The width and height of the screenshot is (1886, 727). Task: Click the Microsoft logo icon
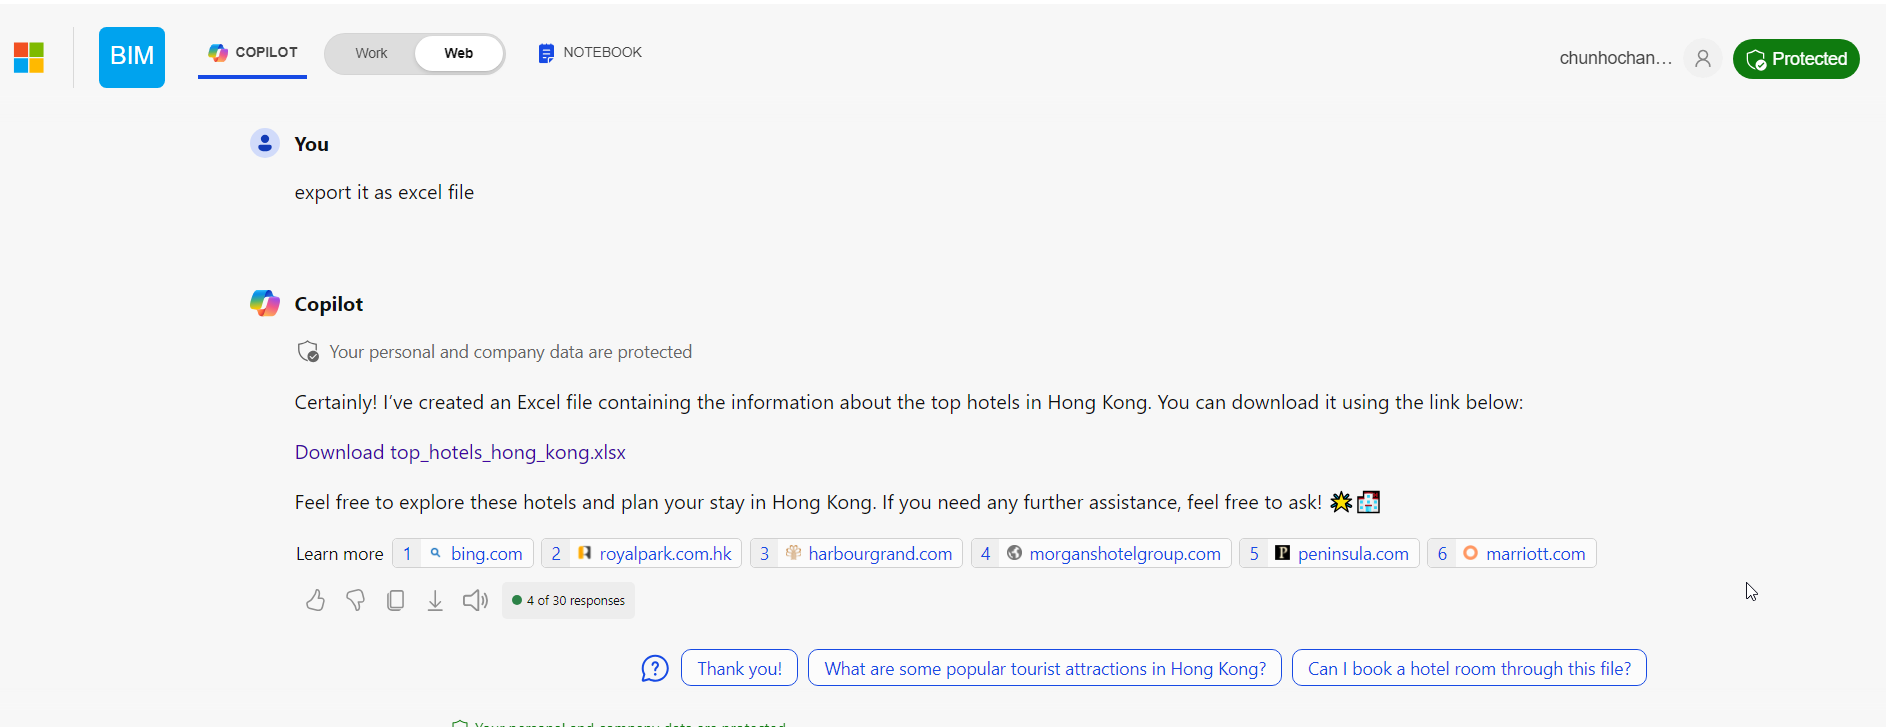pos(29,57)
